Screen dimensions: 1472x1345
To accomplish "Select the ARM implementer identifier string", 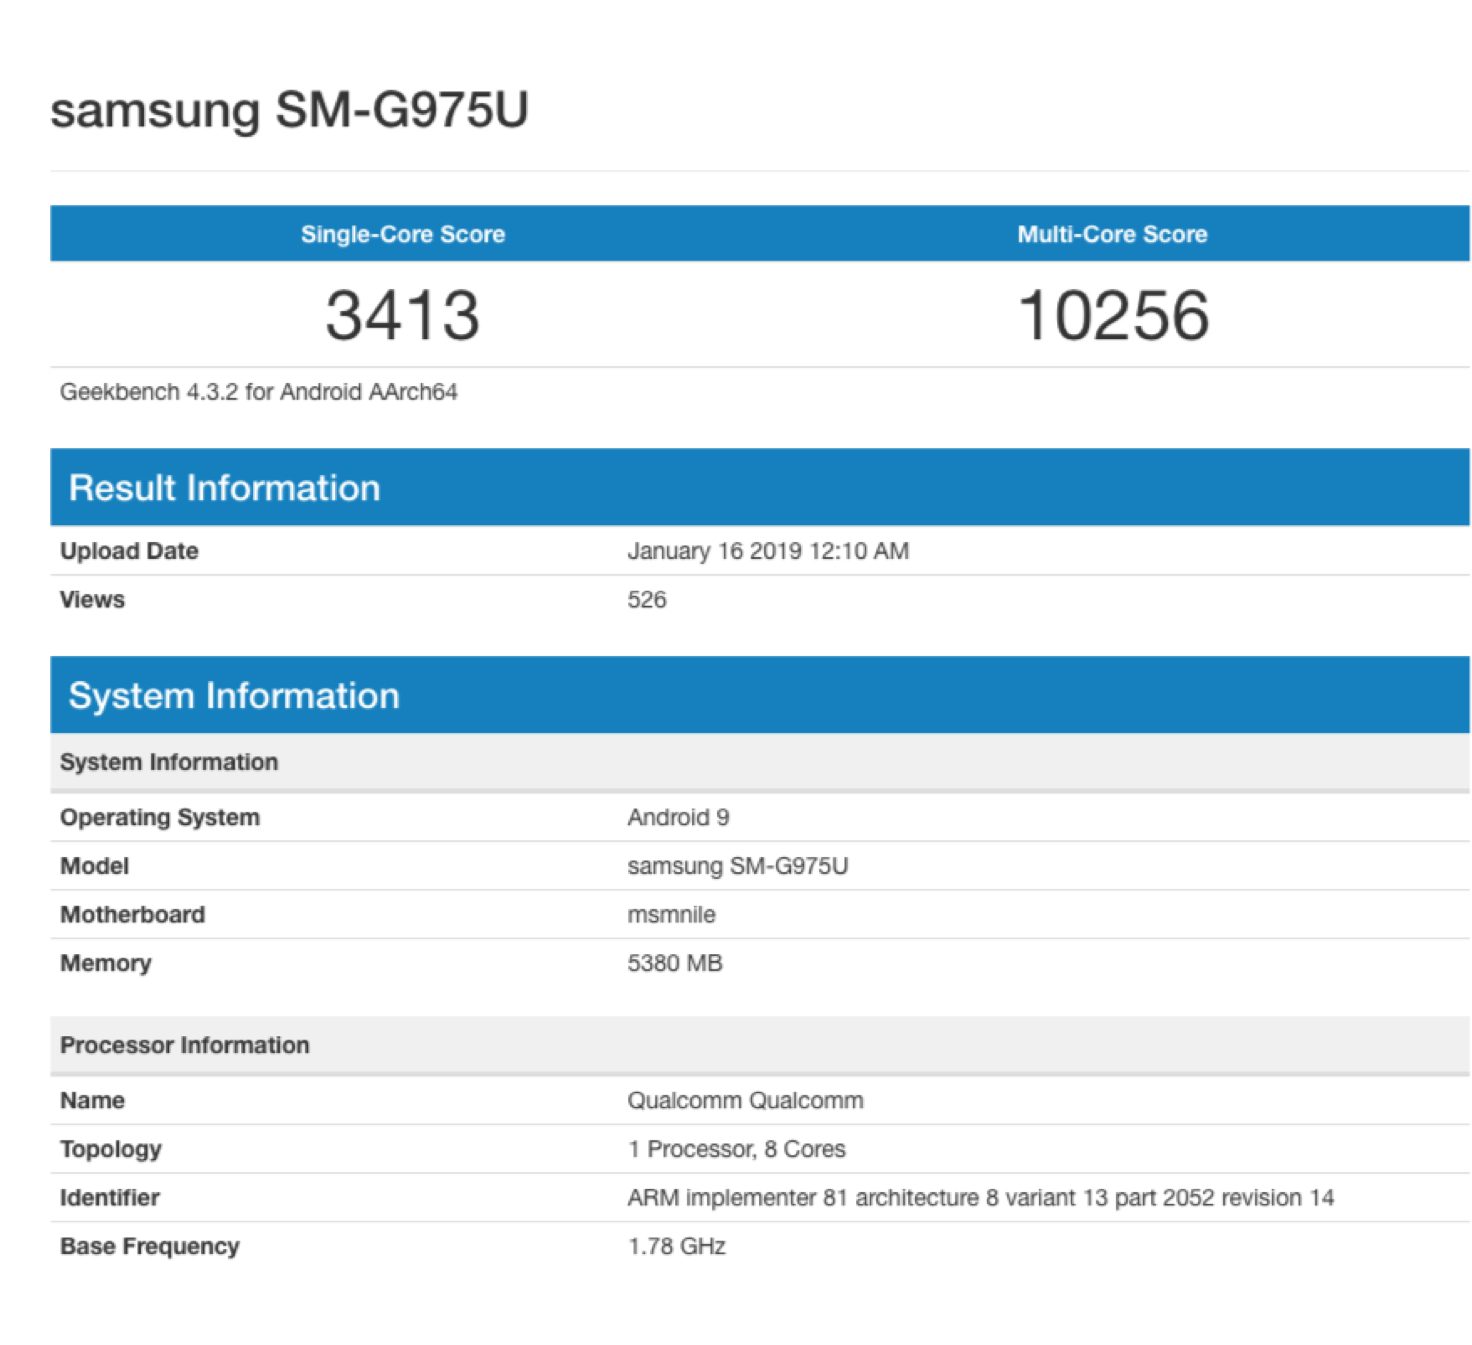I will click(x=980, y=1198).
